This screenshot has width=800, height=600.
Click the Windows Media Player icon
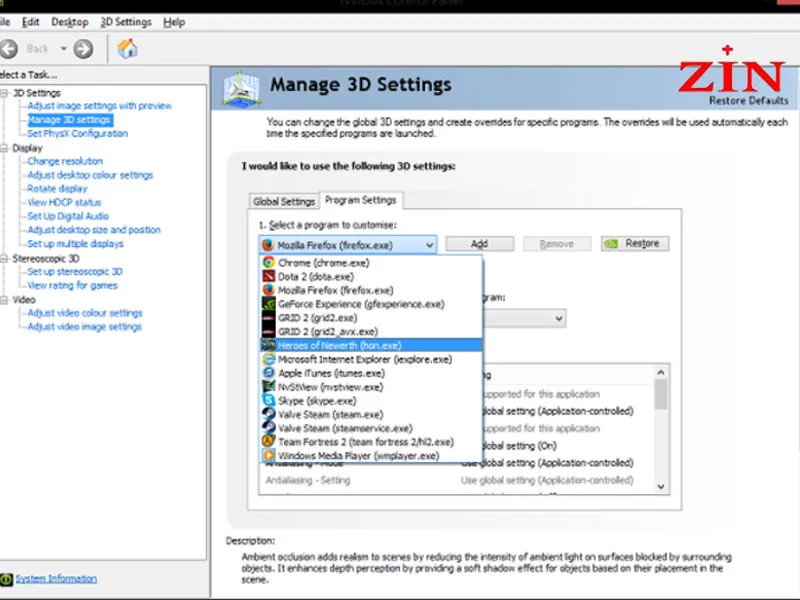268,455
